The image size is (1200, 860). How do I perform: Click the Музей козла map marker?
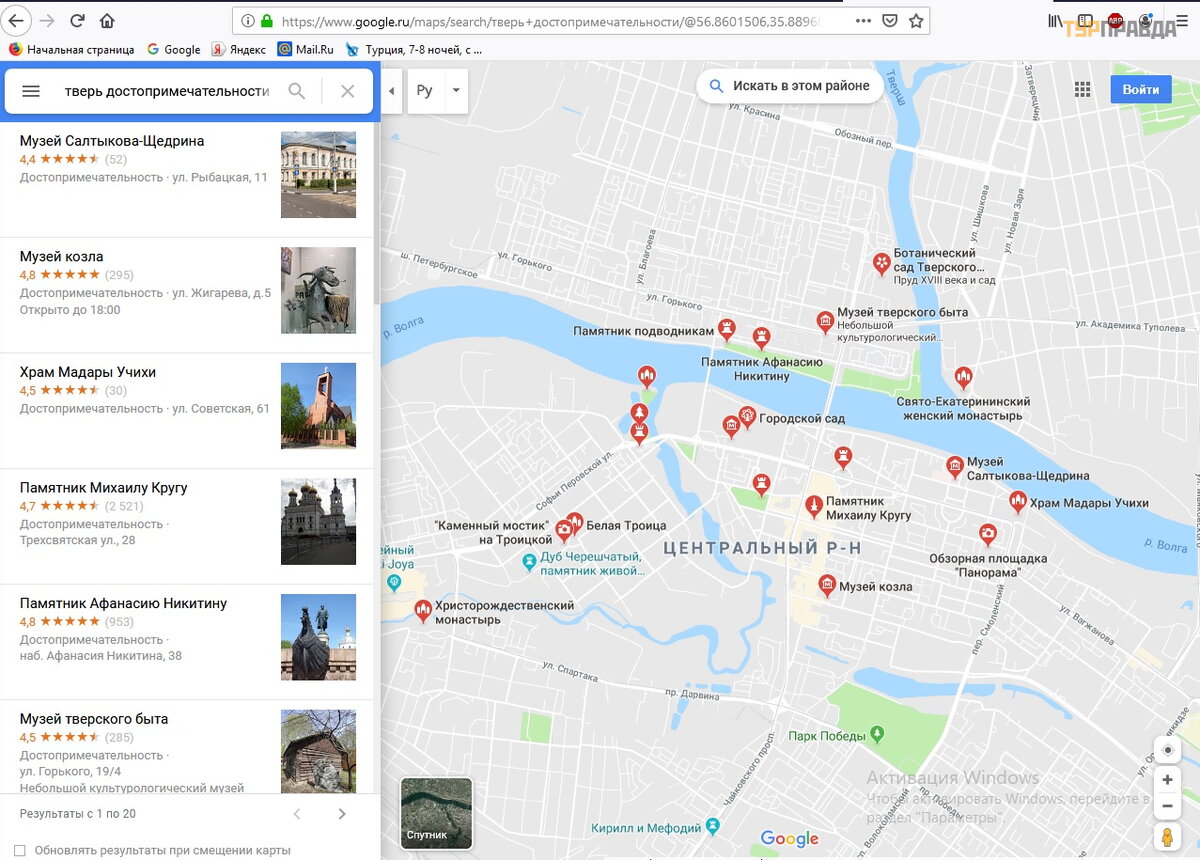[826, 585]
